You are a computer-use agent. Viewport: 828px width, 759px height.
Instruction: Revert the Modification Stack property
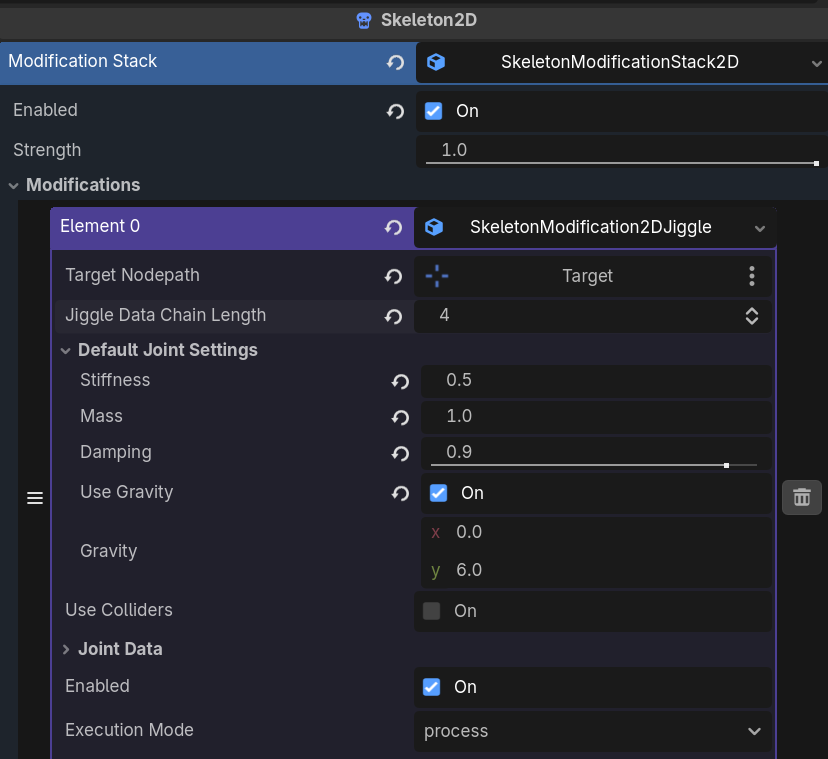(395, 62)
